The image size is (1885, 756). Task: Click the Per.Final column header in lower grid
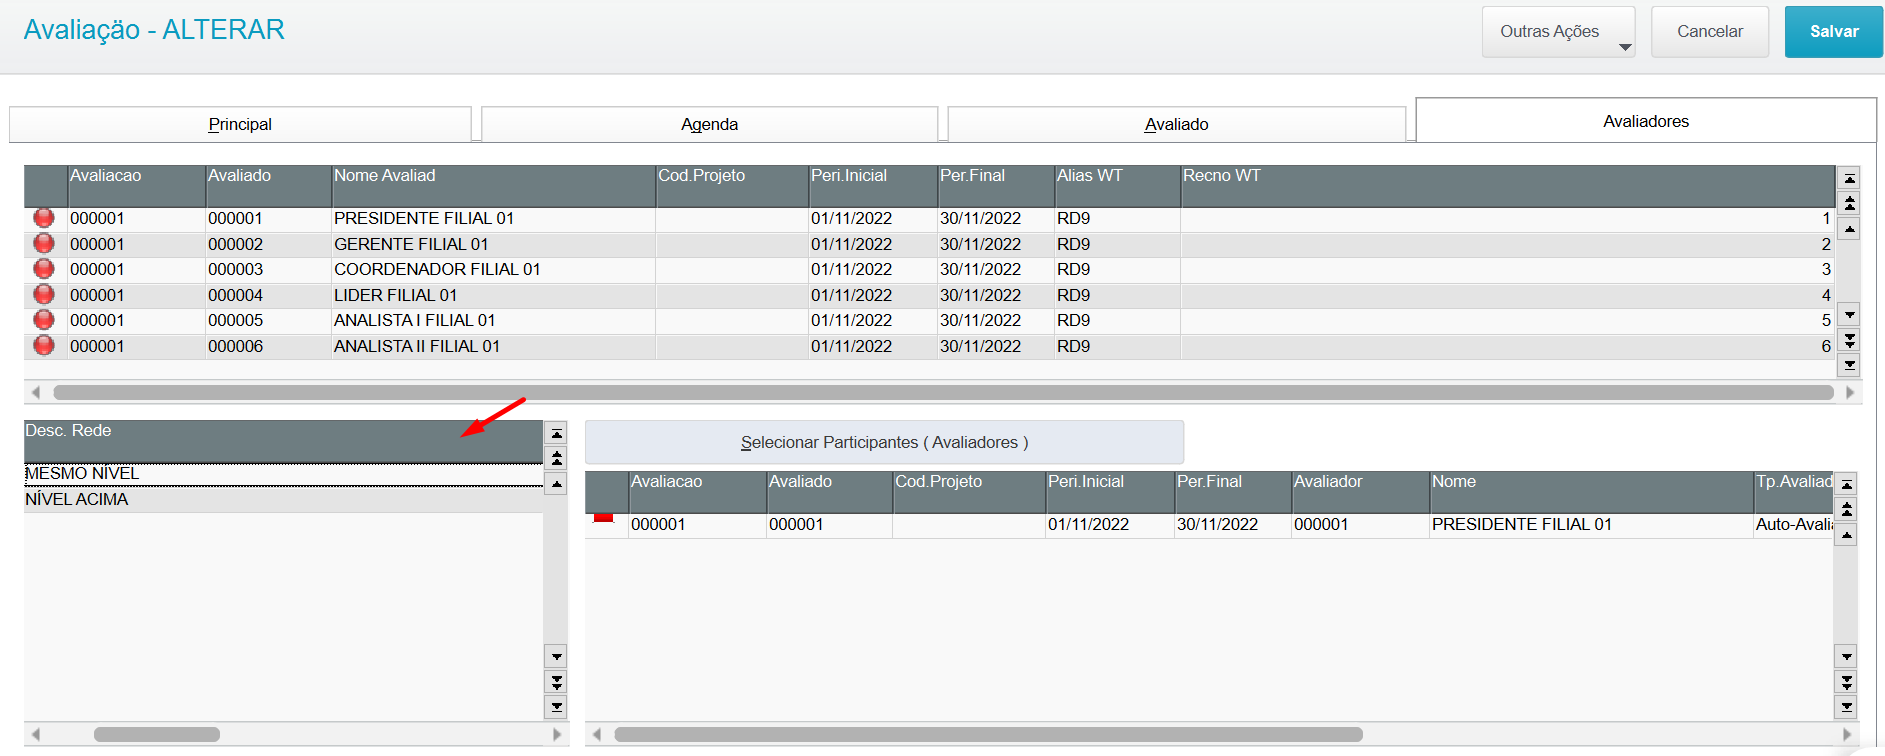pos(1233,492)
